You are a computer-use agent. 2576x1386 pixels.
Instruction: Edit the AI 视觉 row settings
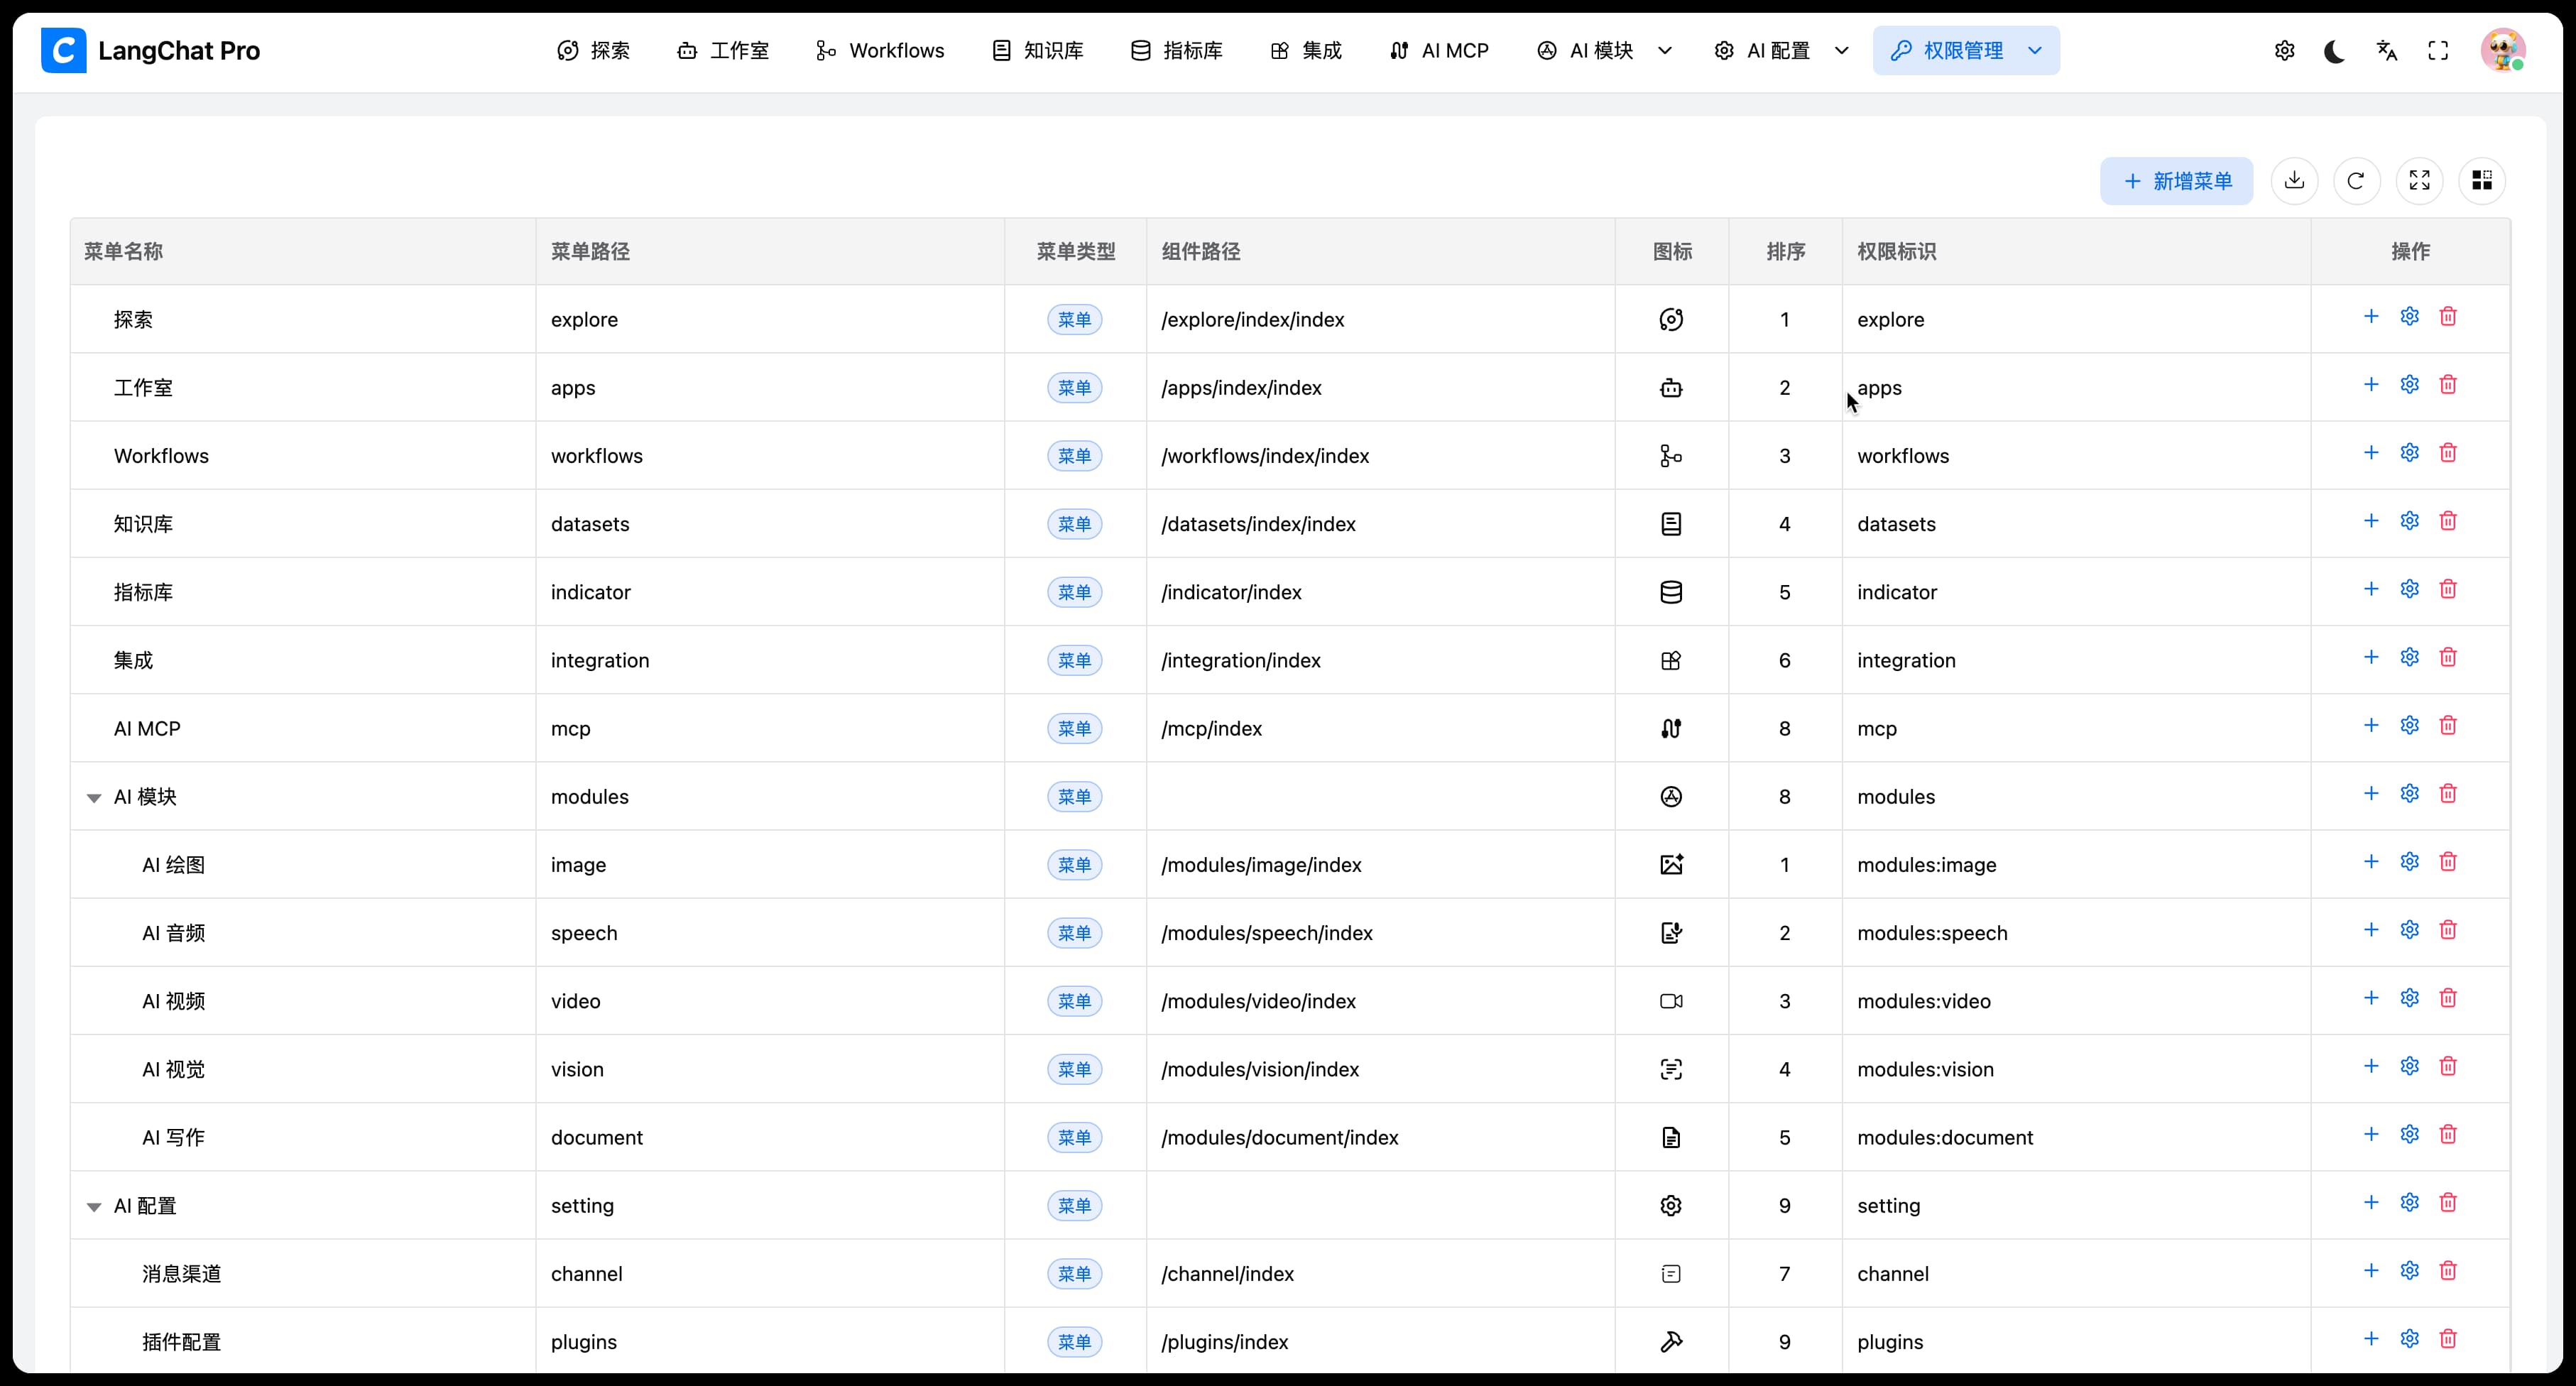pyautogui.click(x=2410, y=1066)
